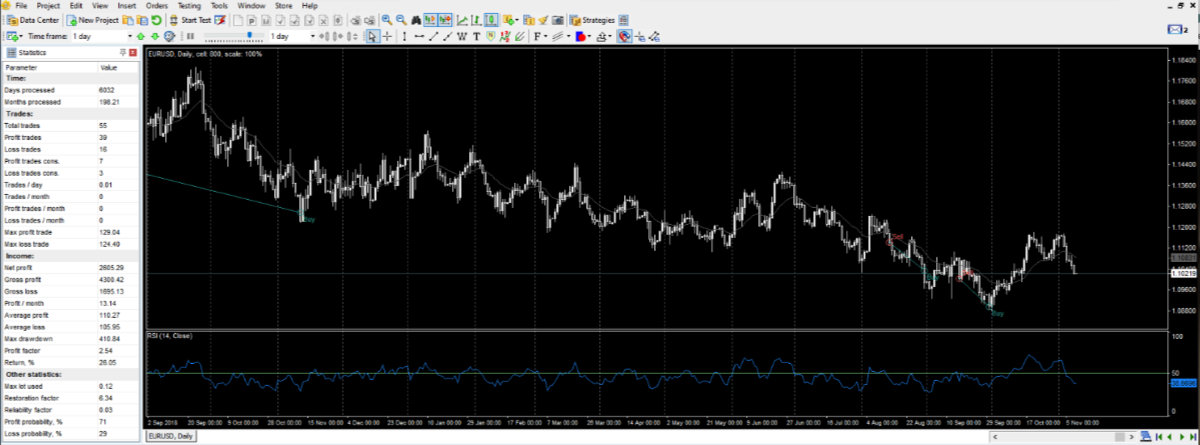1200x445 pixels.
Task: Close the Statistics panel
Action: coord(133,53)
